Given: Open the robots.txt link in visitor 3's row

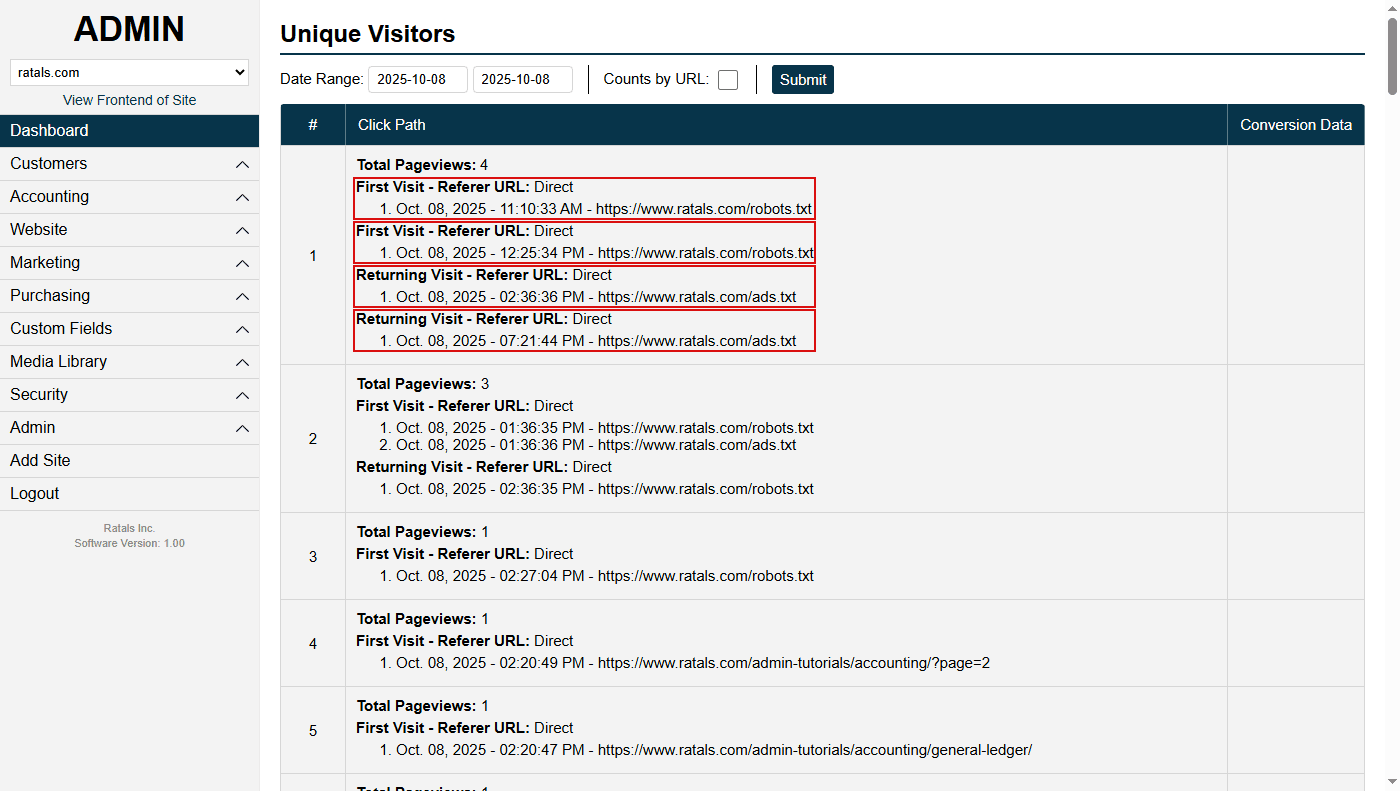Looking at the screenshot, I should (705, 575).
